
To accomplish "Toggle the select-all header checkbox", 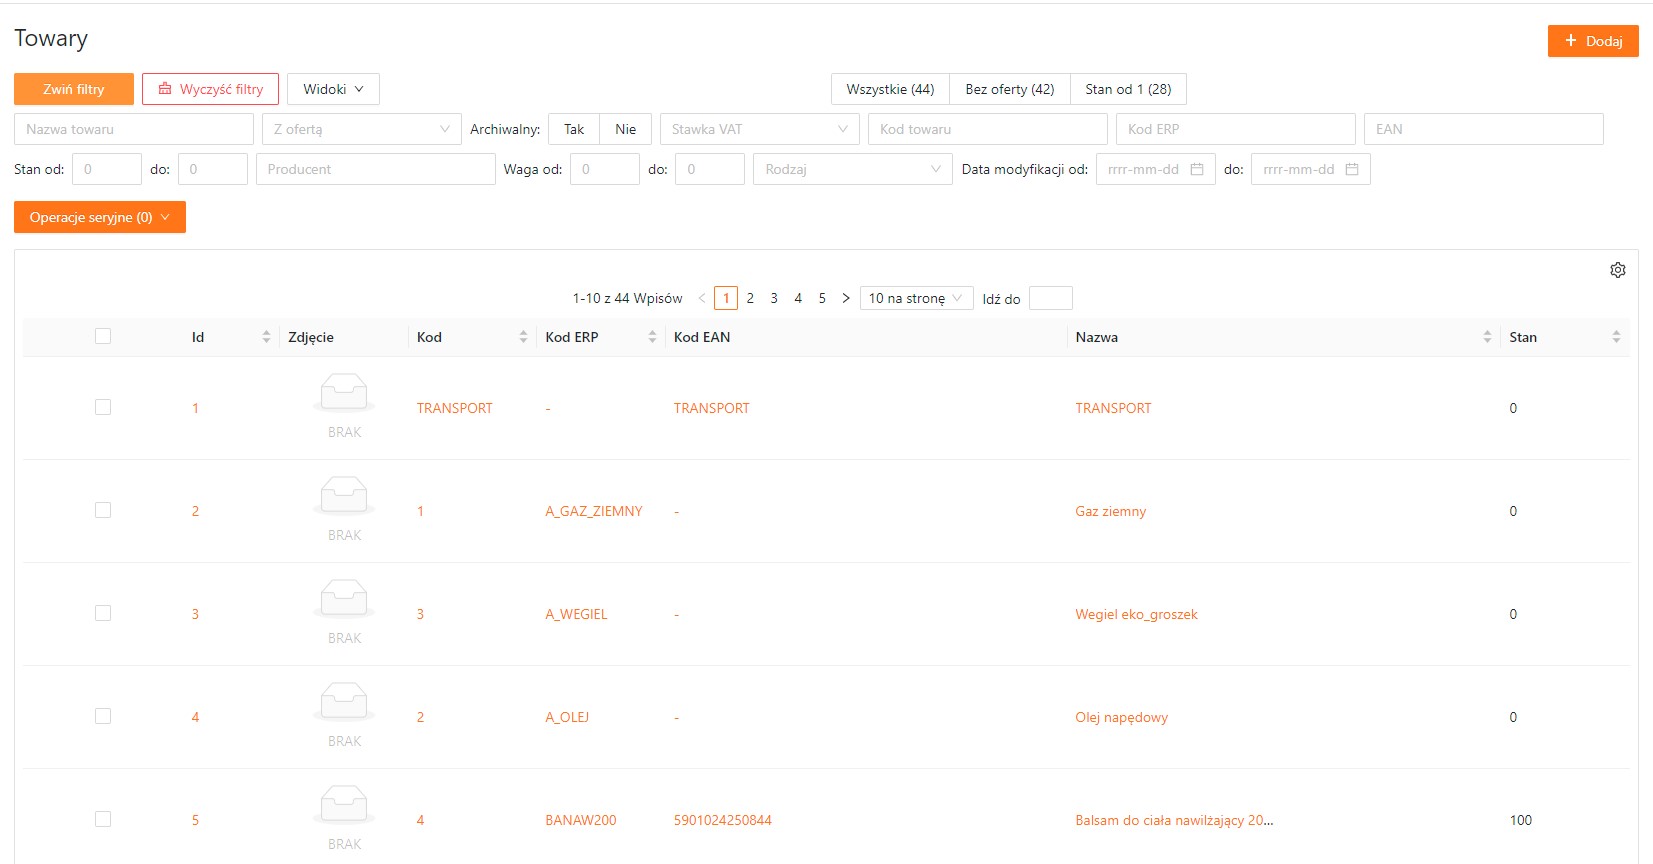I will [x=103, y=336].
